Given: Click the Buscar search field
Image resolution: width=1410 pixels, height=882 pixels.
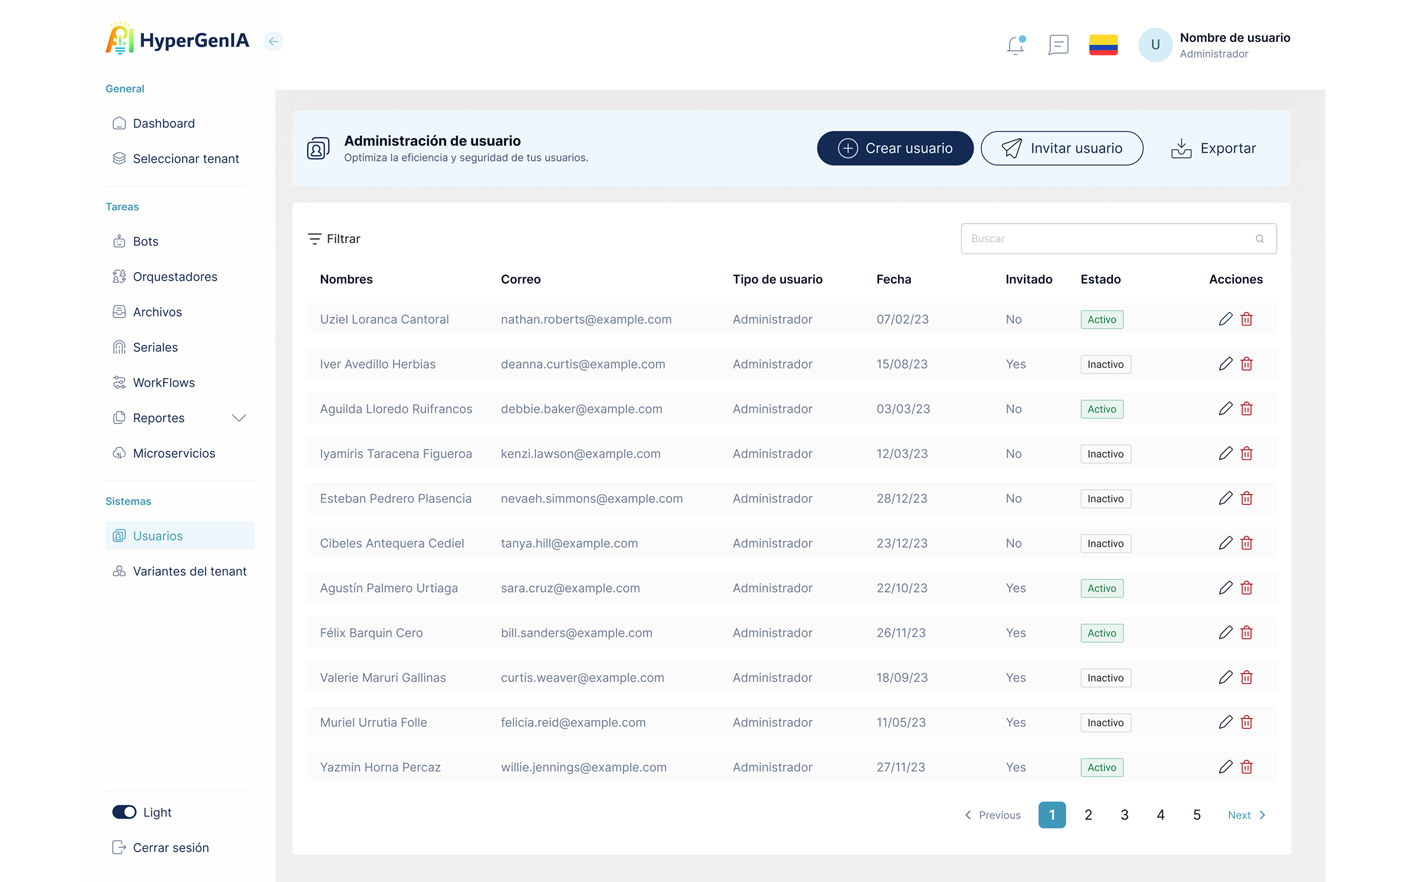Looking at the screenshot, I should coord(1118,239).
